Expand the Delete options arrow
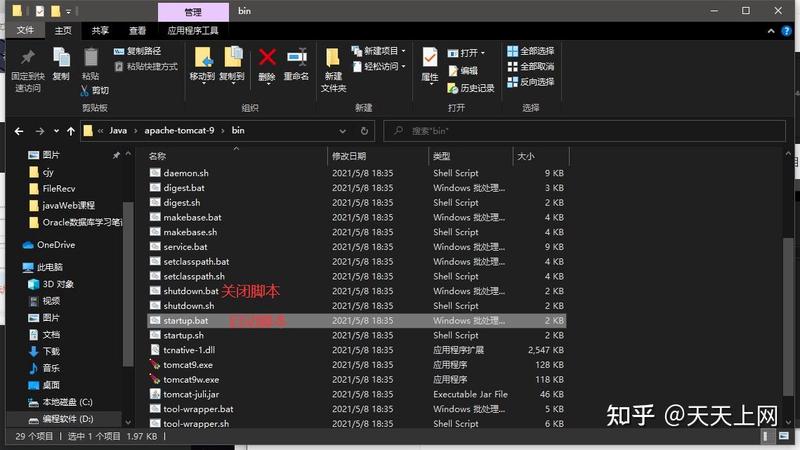The height and width of the screenshot is (450, 800). click(267, 84)
